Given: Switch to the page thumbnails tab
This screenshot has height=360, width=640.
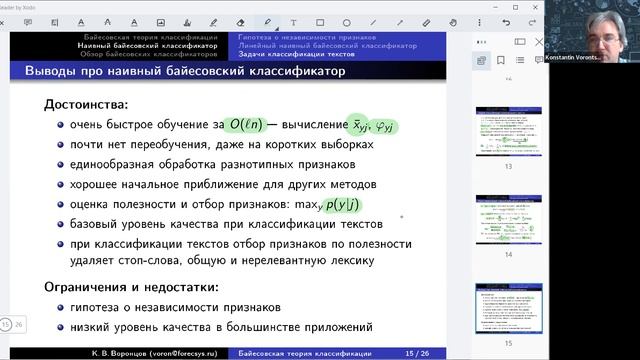Looking at the screenshot, I should (x=481, y=60).
